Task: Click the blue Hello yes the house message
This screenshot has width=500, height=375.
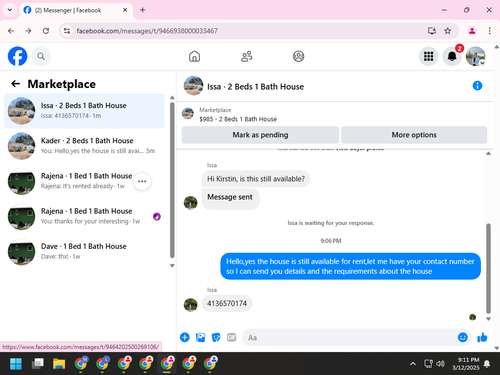Action: click(x=350, y=266)
